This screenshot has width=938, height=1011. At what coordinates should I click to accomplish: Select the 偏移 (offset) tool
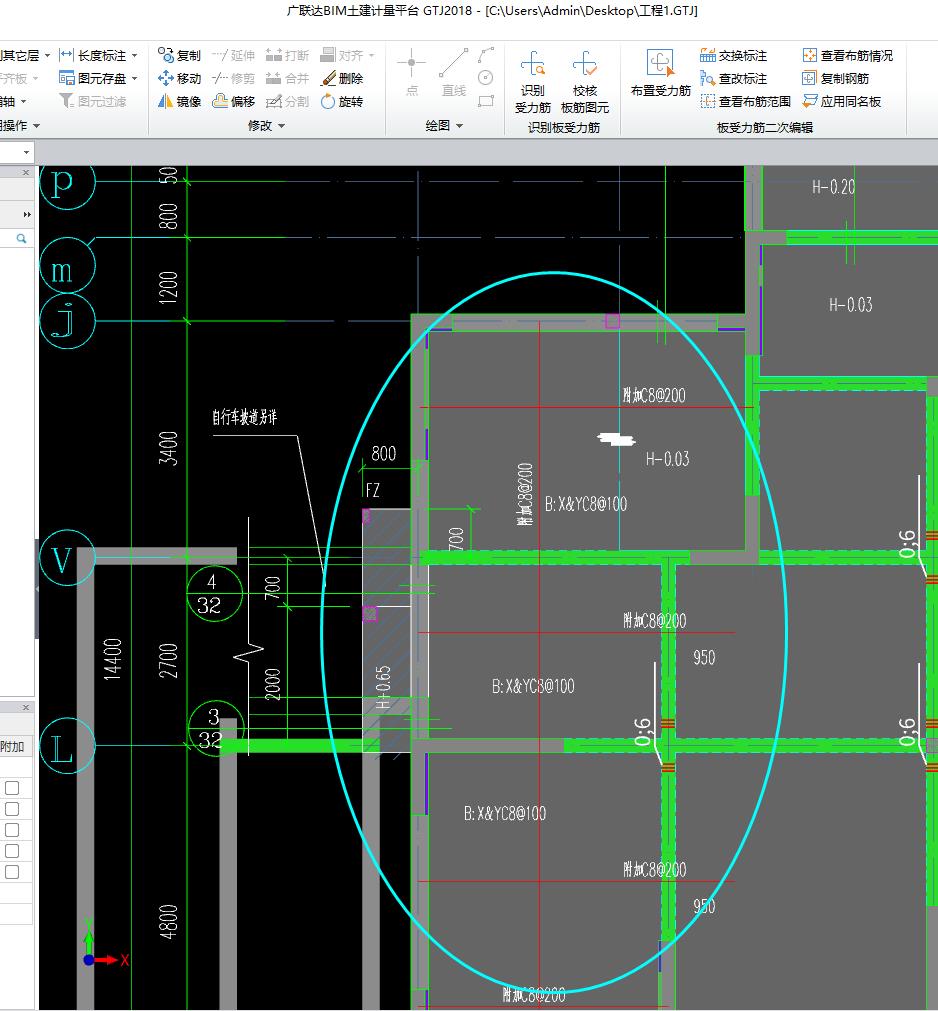tap(233, 101)
